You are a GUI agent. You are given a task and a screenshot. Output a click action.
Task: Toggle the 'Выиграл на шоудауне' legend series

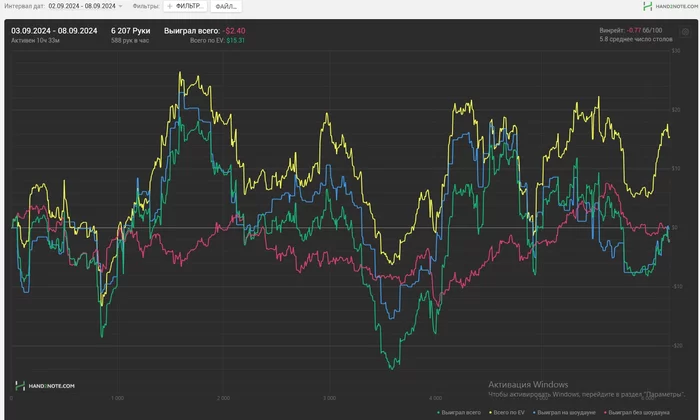pyautogui.click(x=564, y=412)
